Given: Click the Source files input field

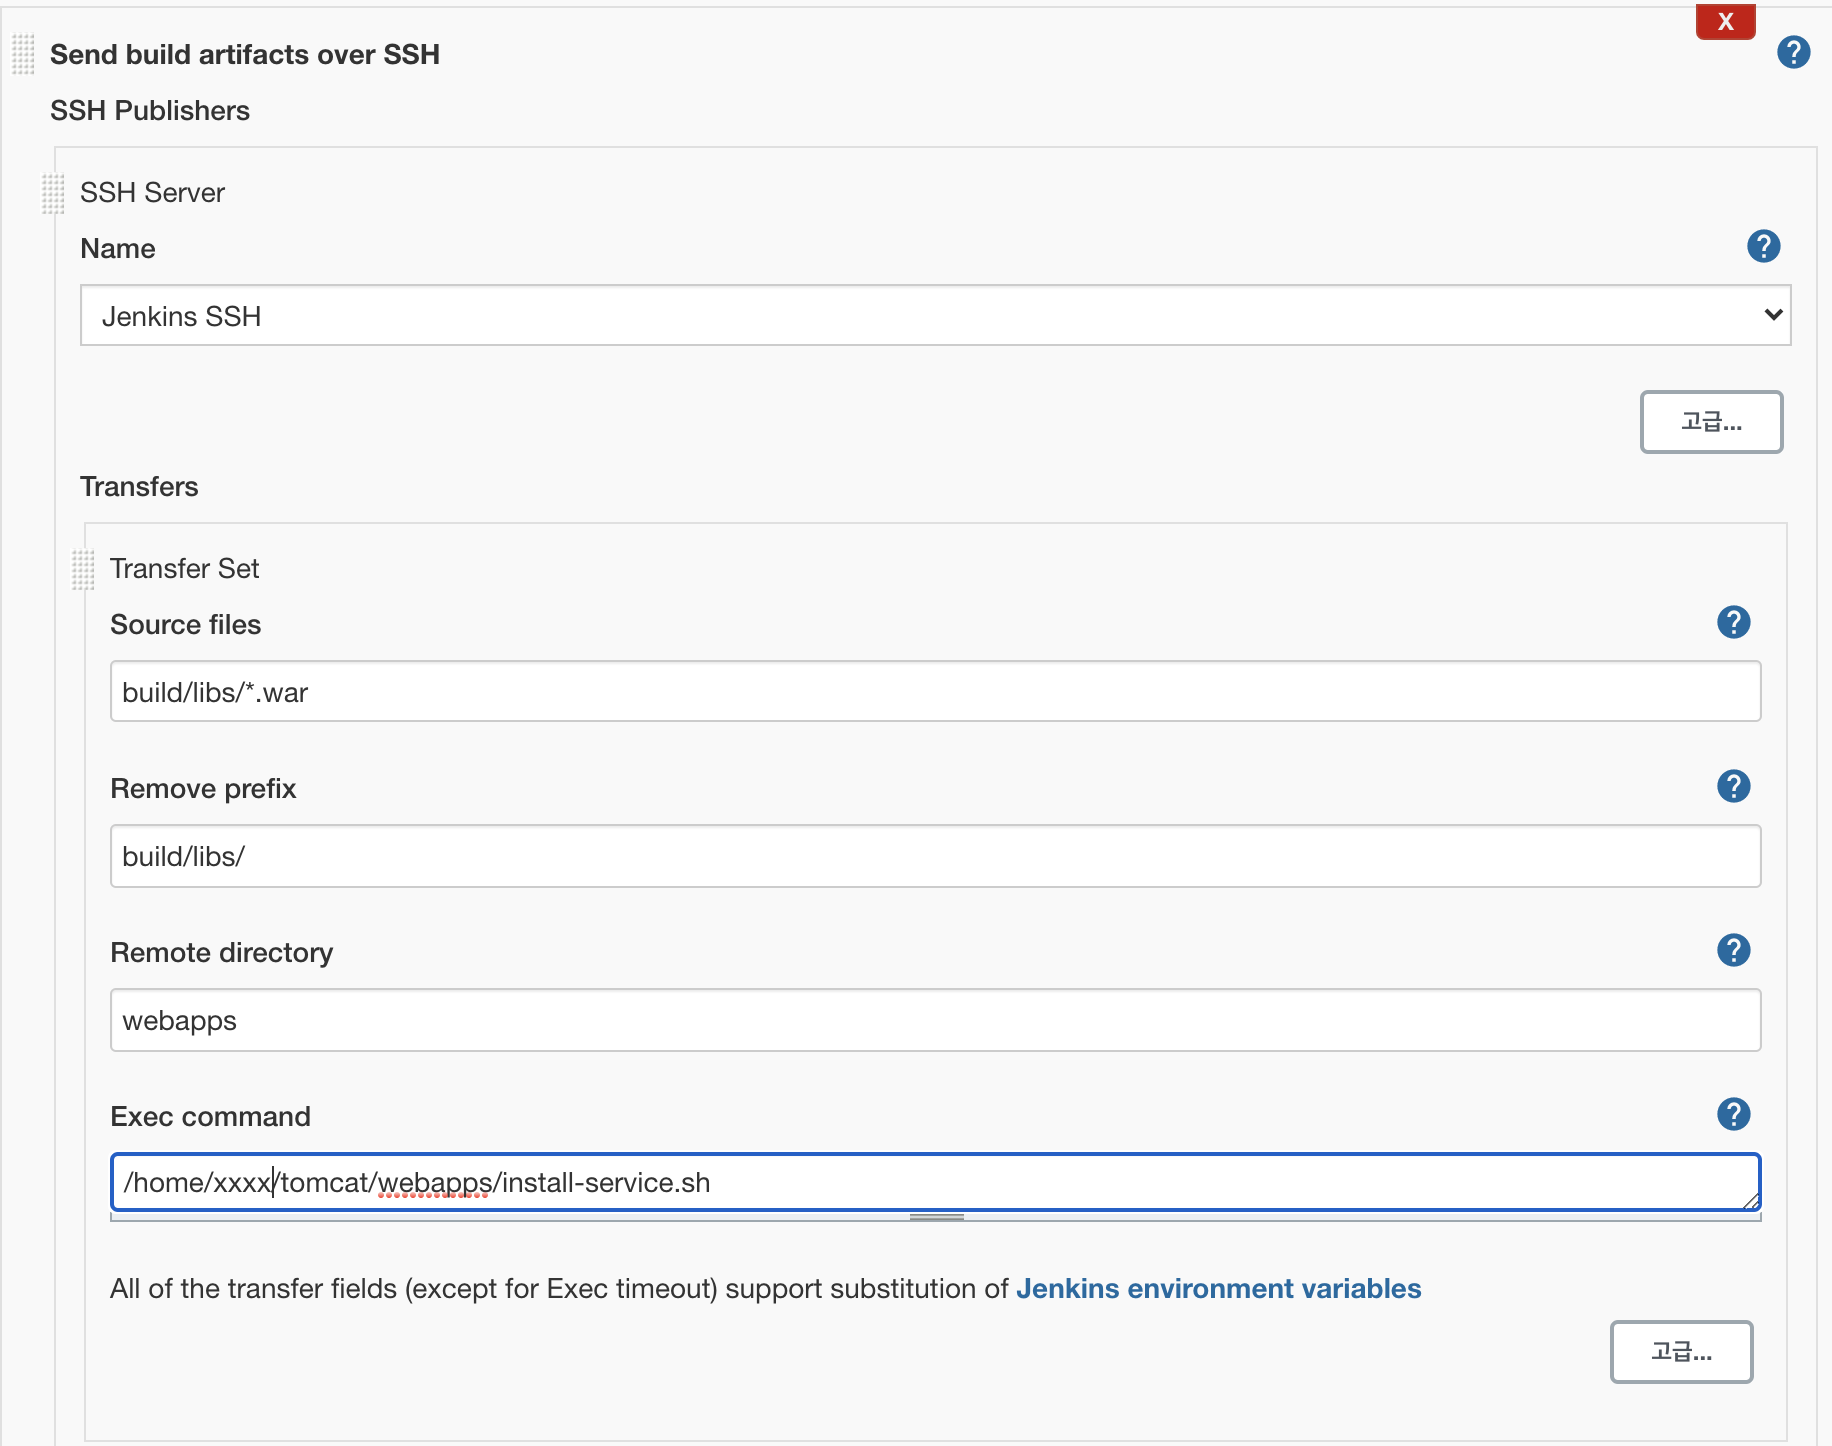Looking at the screenshot, I should 935,692.
